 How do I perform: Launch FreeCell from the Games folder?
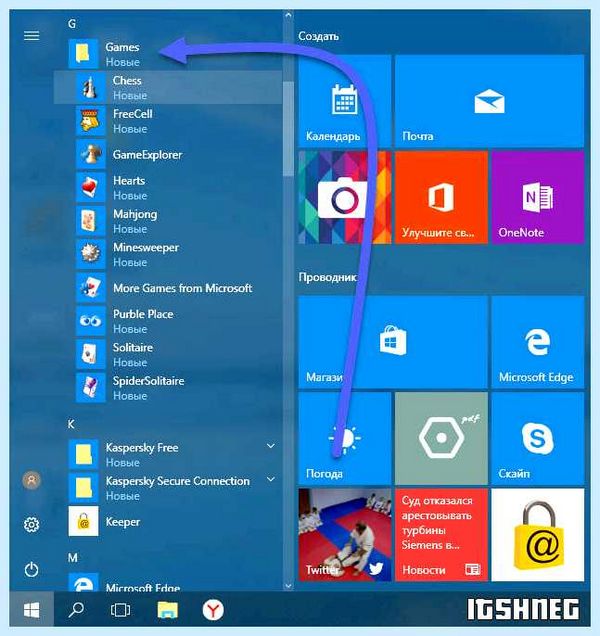coord(168,121)
